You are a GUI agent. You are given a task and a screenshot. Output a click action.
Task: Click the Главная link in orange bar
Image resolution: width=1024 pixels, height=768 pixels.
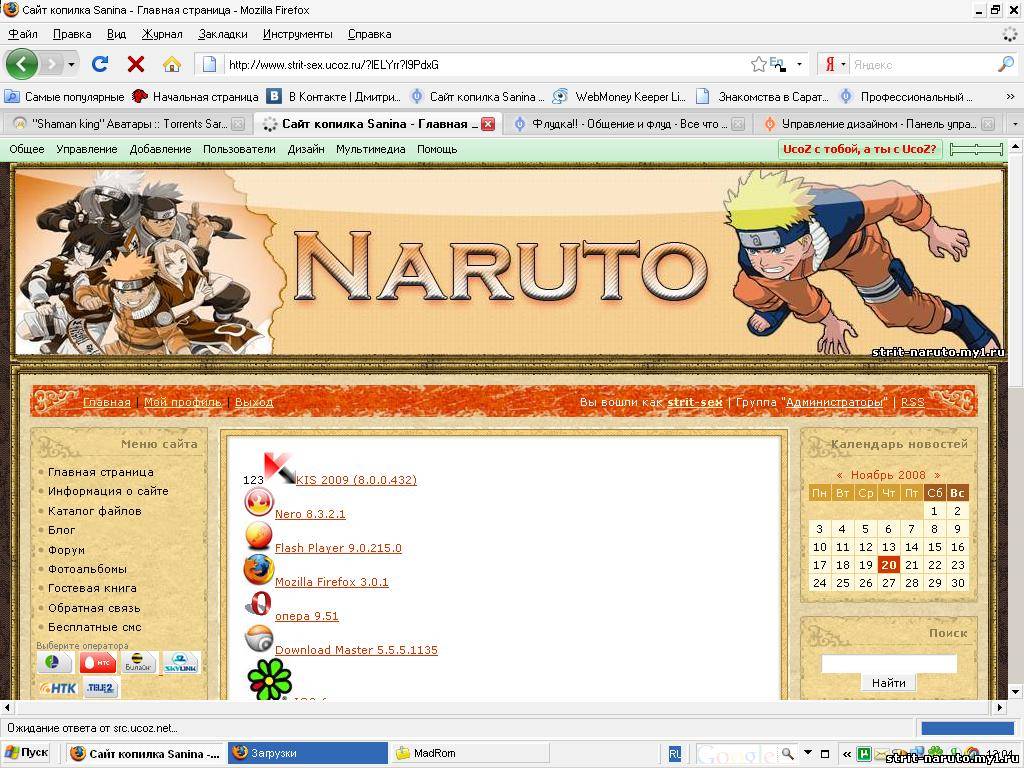[x=106, y=402]
